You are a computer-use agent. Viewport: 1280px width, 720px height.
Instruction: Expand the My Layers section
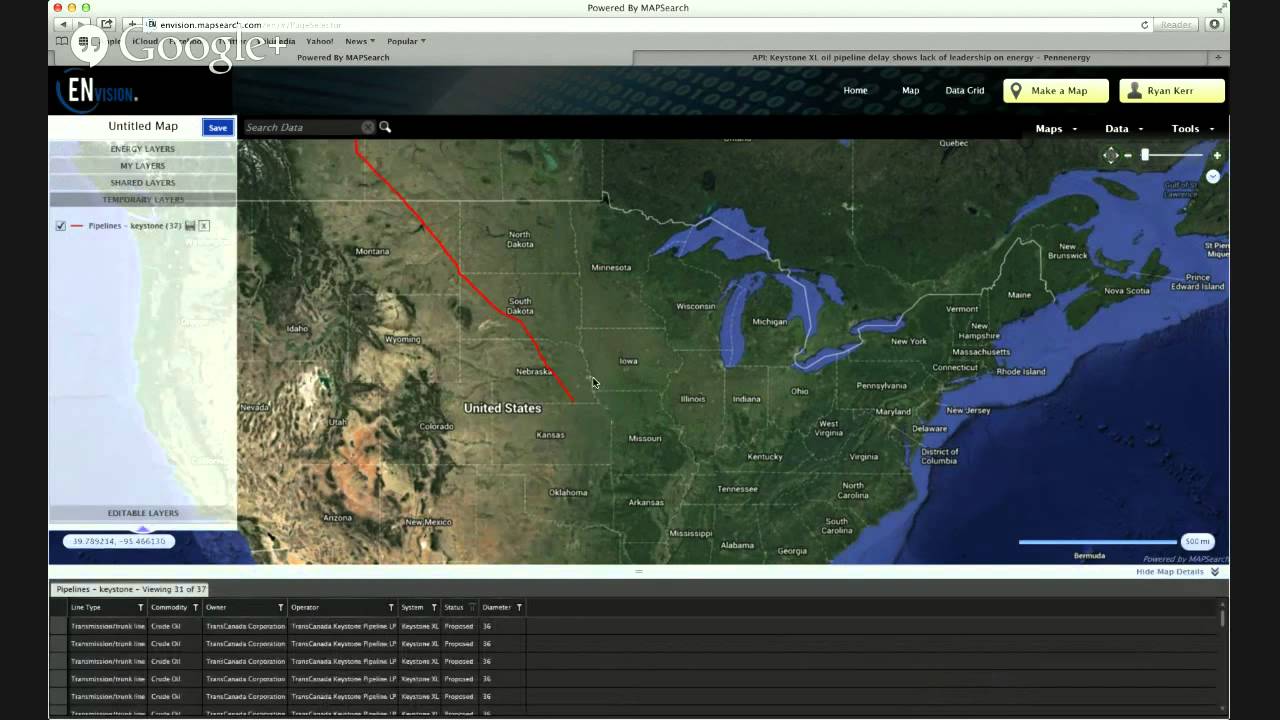pos(142,166)
